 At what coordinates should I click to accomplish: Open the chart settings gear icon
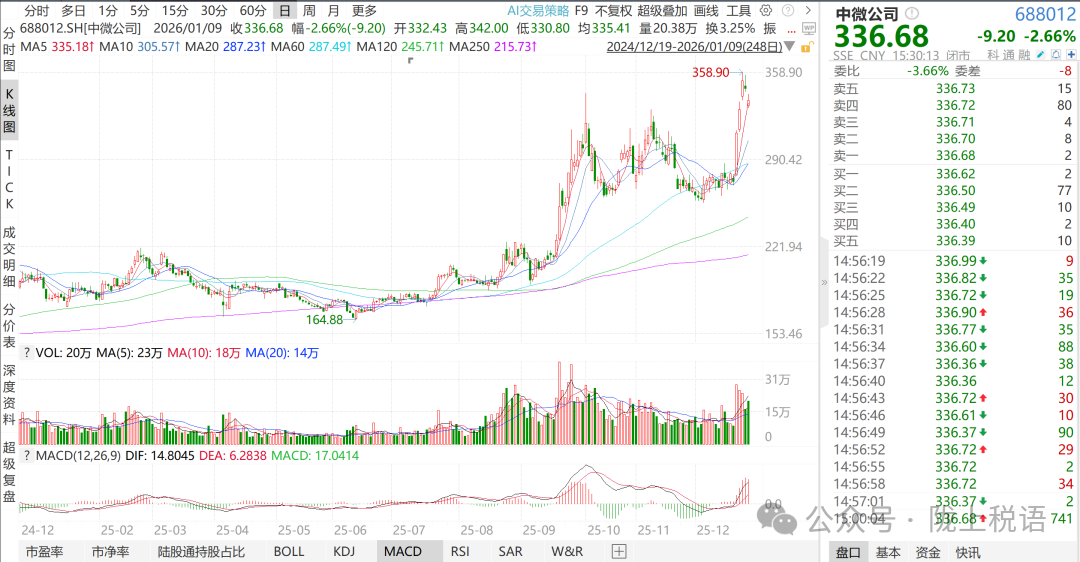point(766,10)
